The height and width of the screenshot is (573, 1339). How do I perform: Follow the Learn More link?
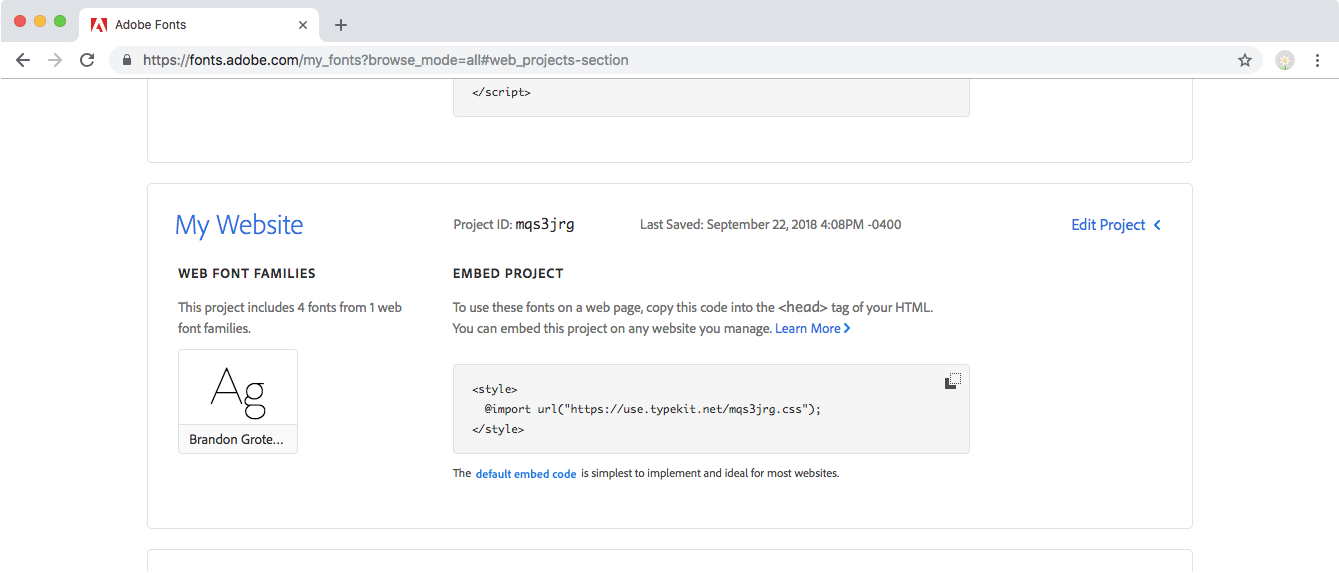pyautogui.click(x=811, y=328)
